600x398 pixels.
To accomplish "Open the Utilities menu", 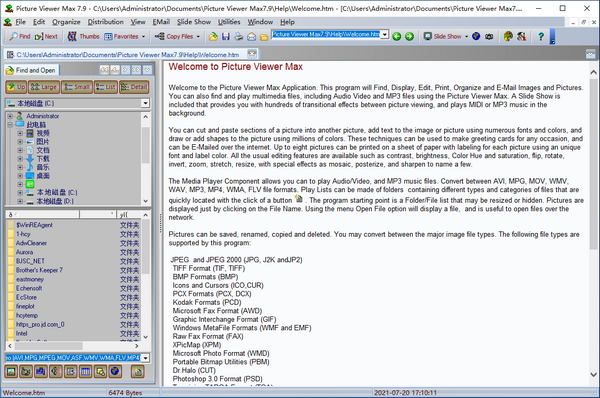I will click(229, 22).
